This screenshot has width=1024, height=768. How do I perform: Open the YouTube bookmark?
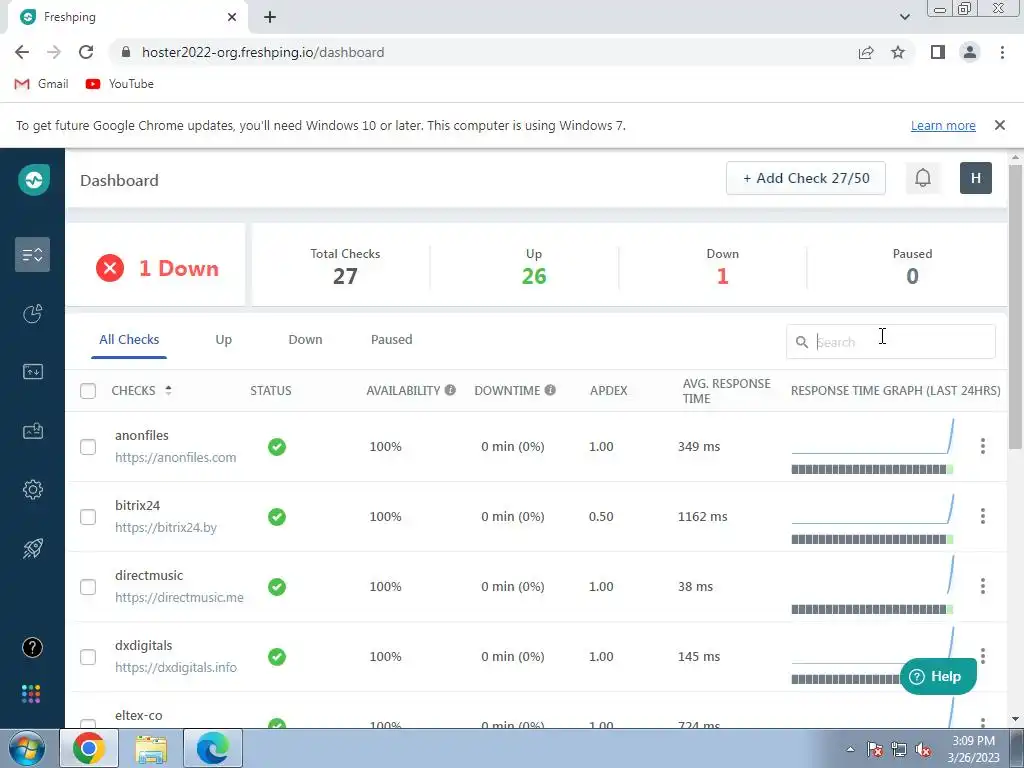point(120,84)
